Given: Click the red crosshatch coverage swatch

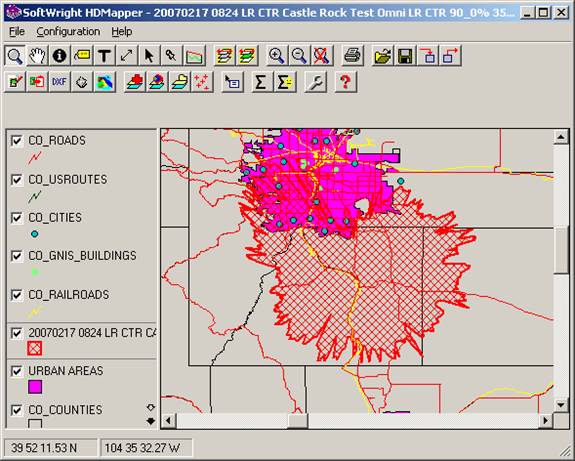Looking at the screenshot, I should coord(35,348).
